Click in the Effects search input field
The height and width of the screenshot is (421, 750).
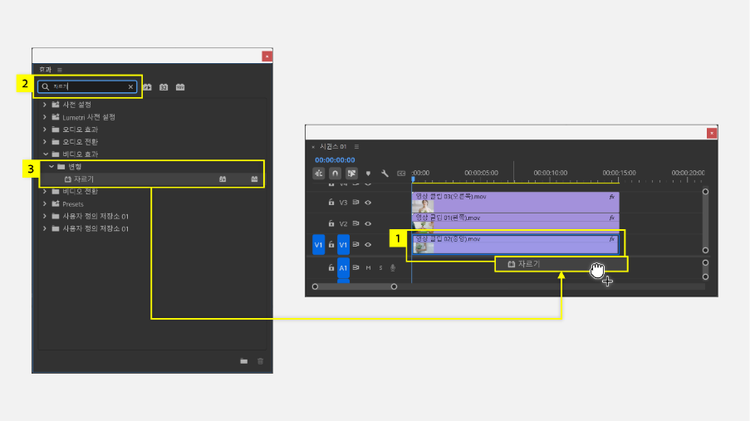(x=87, y=87)
